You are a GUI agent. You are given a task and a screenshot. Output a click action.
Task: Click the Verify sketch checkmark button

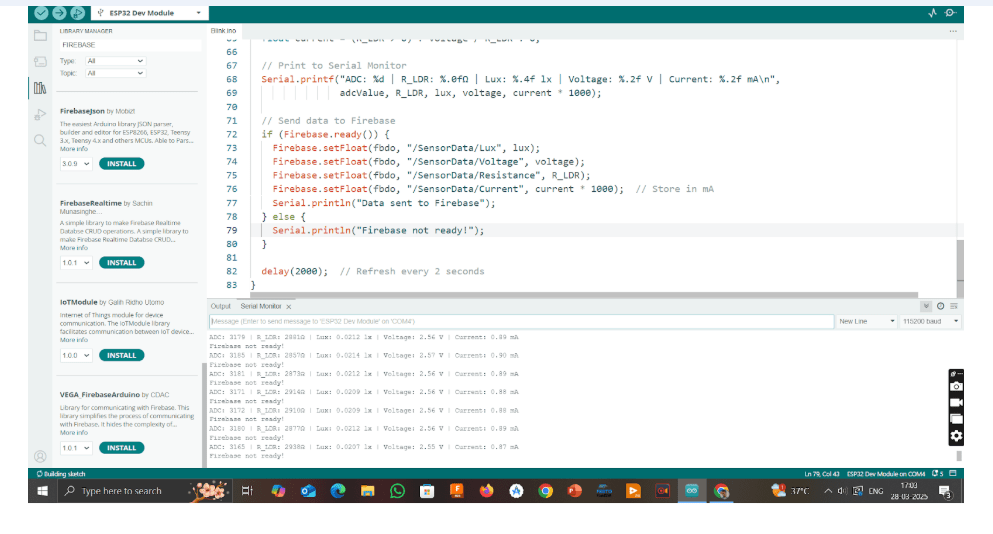[41, 13]
